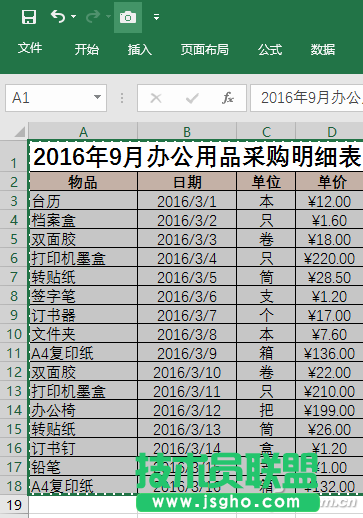This screenshot has width=363, height=518.
Task: Click the date cell 2016/3/10
Action: click(x=187, y=372)
